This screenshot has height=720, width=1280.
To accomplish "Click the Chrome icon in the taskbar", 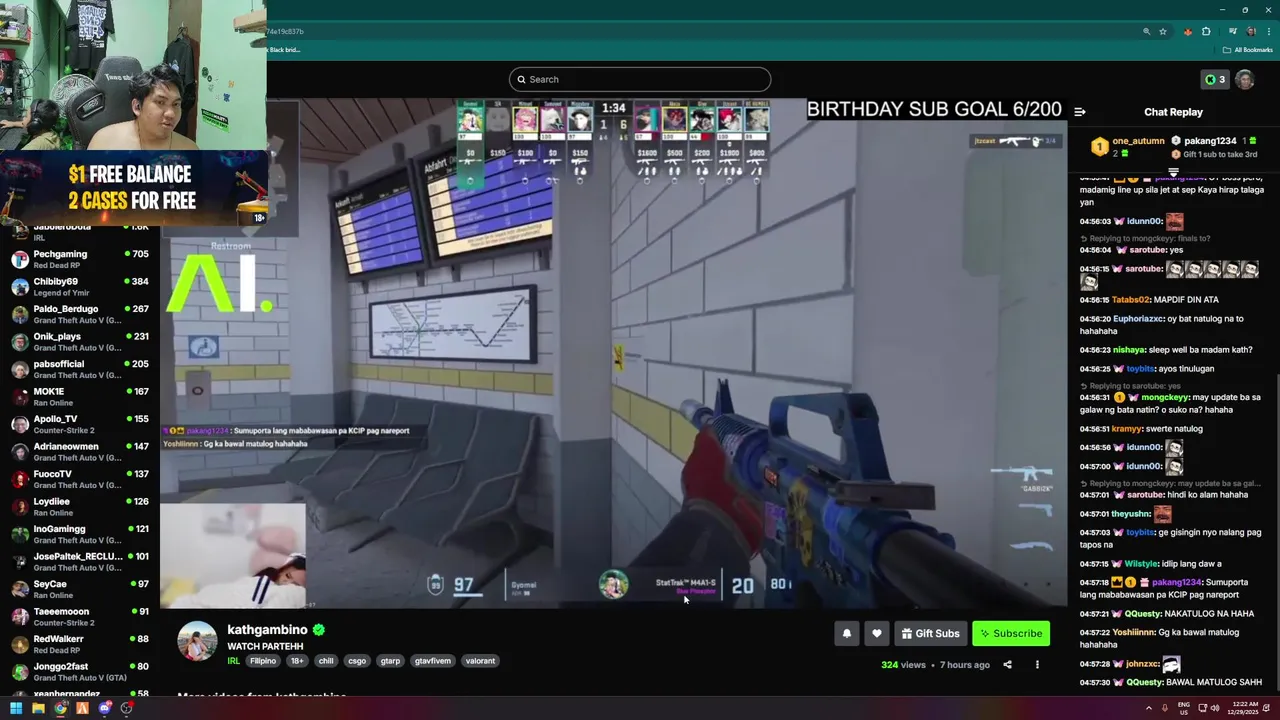I will (x=60, y=708).
